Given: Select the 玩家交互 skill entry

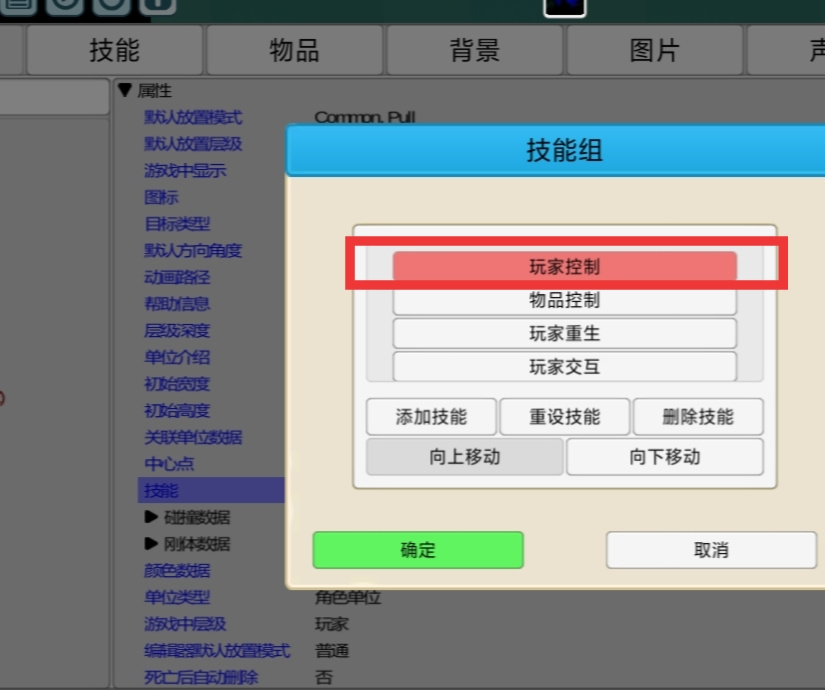Looking at the screenshot, I should point(565,366).
